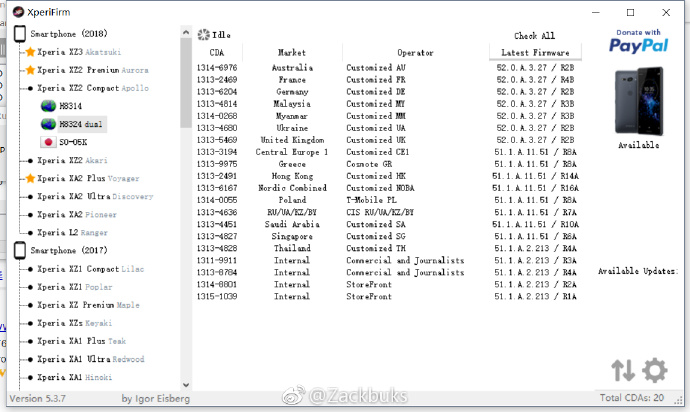The height and width of the screenshot is (412, 690).
Task: Click the Donate with PayPal logo
Action: coord(639,41)
